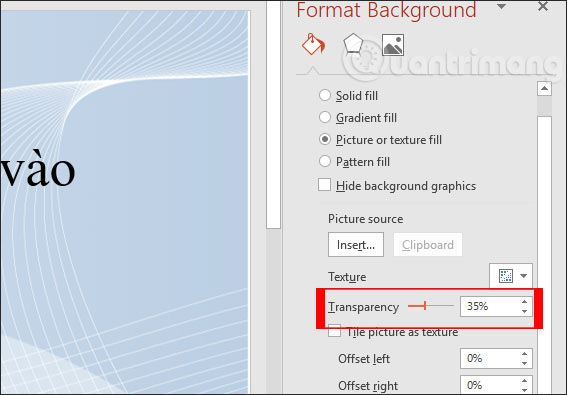
Task: Enable Tile picture as texture
Action: point(334,331)
